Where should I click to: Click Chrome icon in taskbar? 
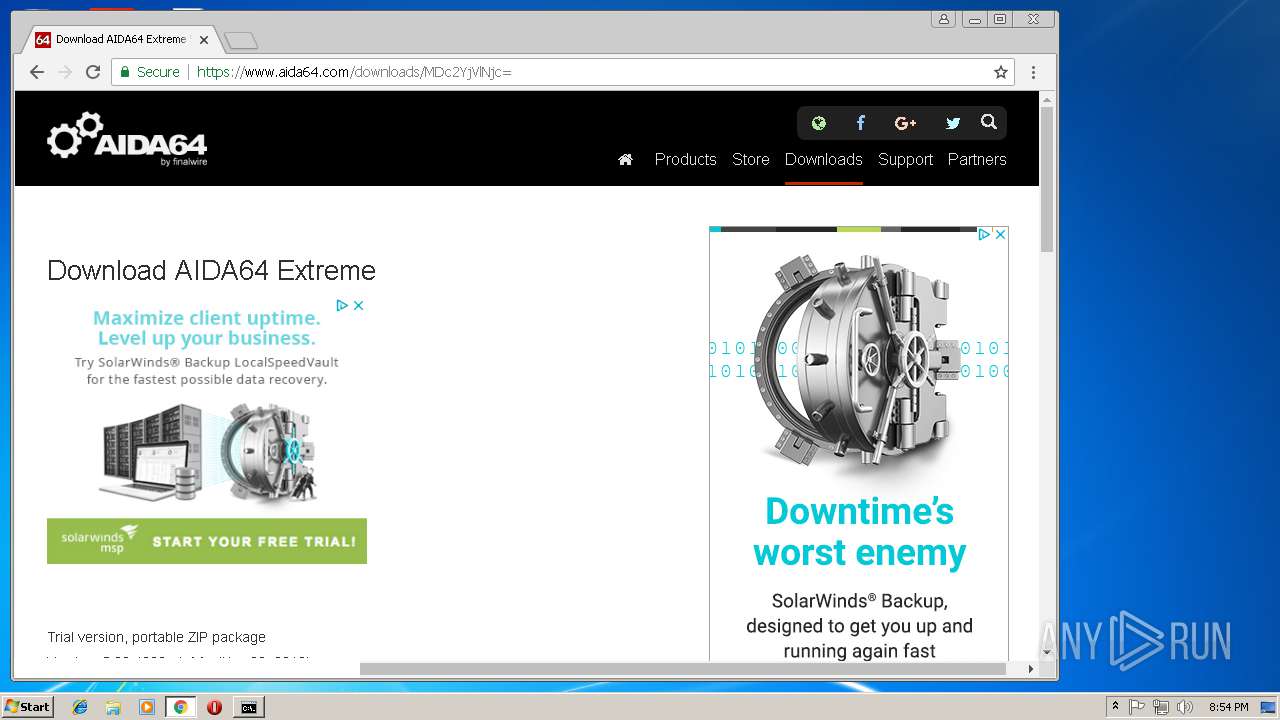click(180, 707)
